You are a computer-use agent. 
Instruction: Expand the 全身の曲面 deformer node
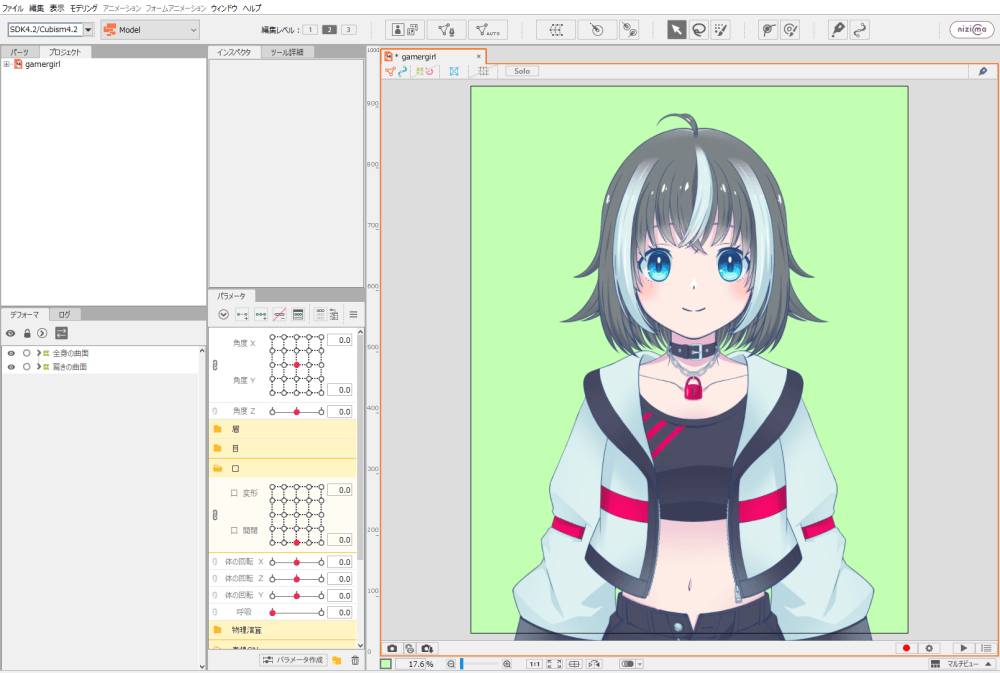point(38,353)
